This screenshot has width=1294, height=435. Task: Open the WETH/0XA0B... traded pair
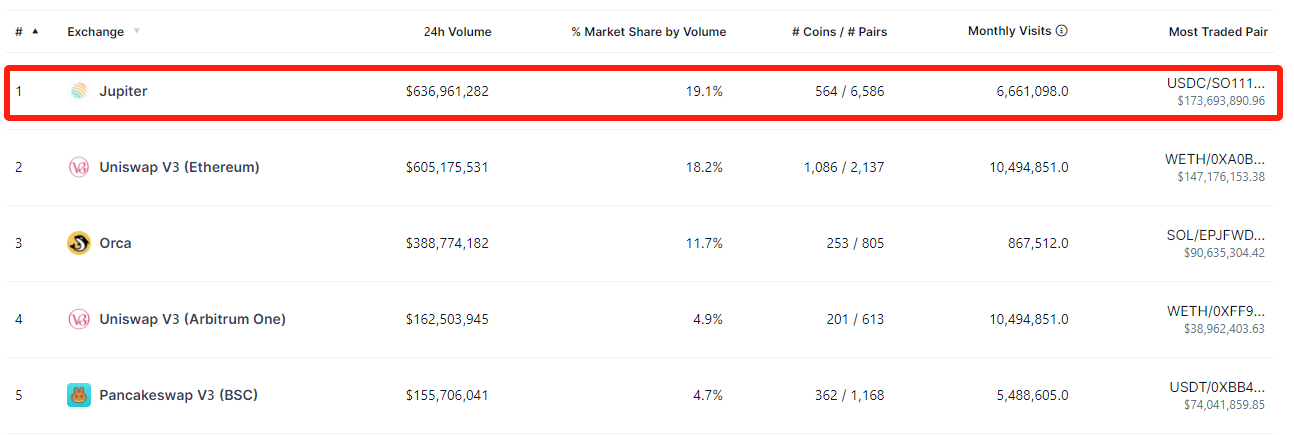click(1215, 160)
